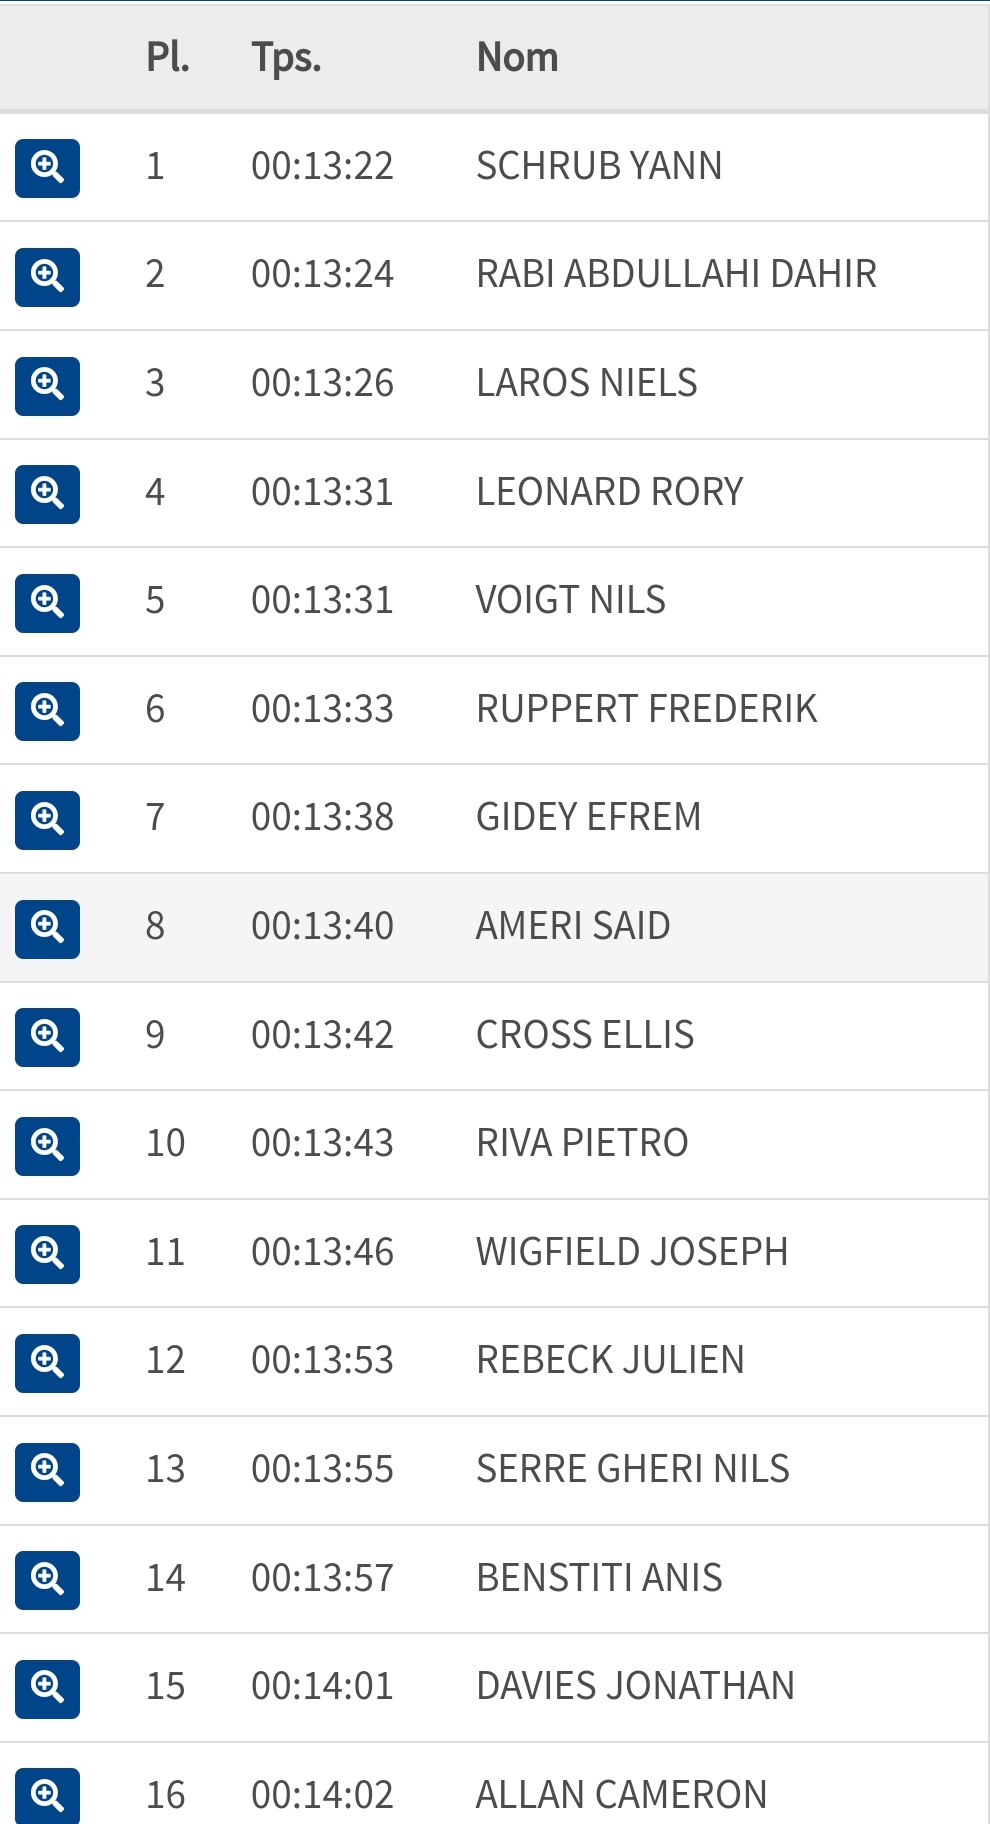990x1824 pixels.
Task: Open zoom icon for BENSTITI ANIS
Action: (47, 1580)
